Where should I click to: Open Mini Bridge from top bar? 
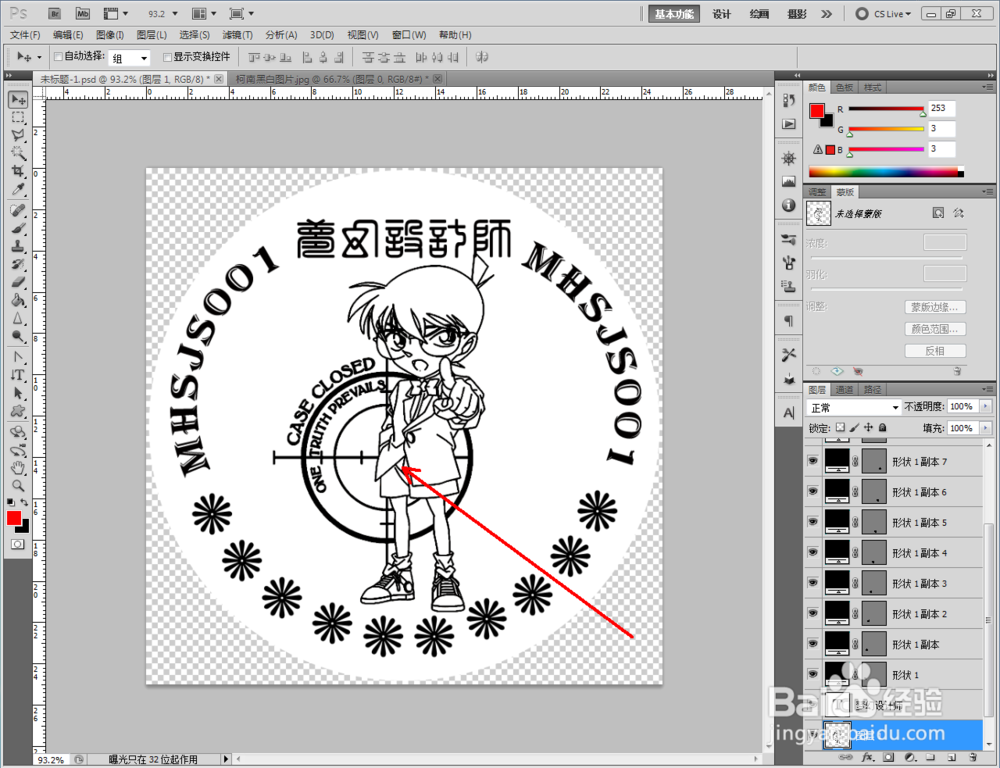point(82,13)
